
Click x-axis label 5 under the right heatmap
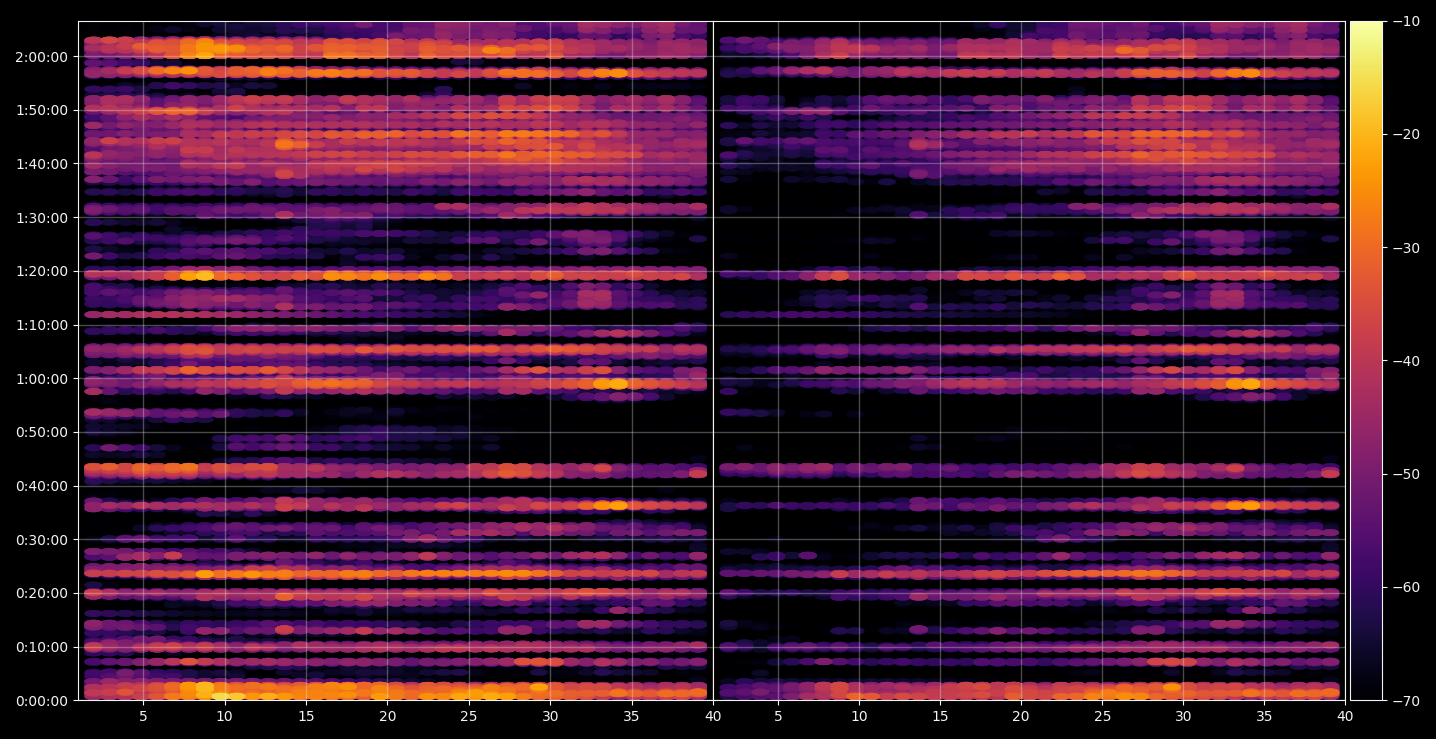click(x=777, y=717)
